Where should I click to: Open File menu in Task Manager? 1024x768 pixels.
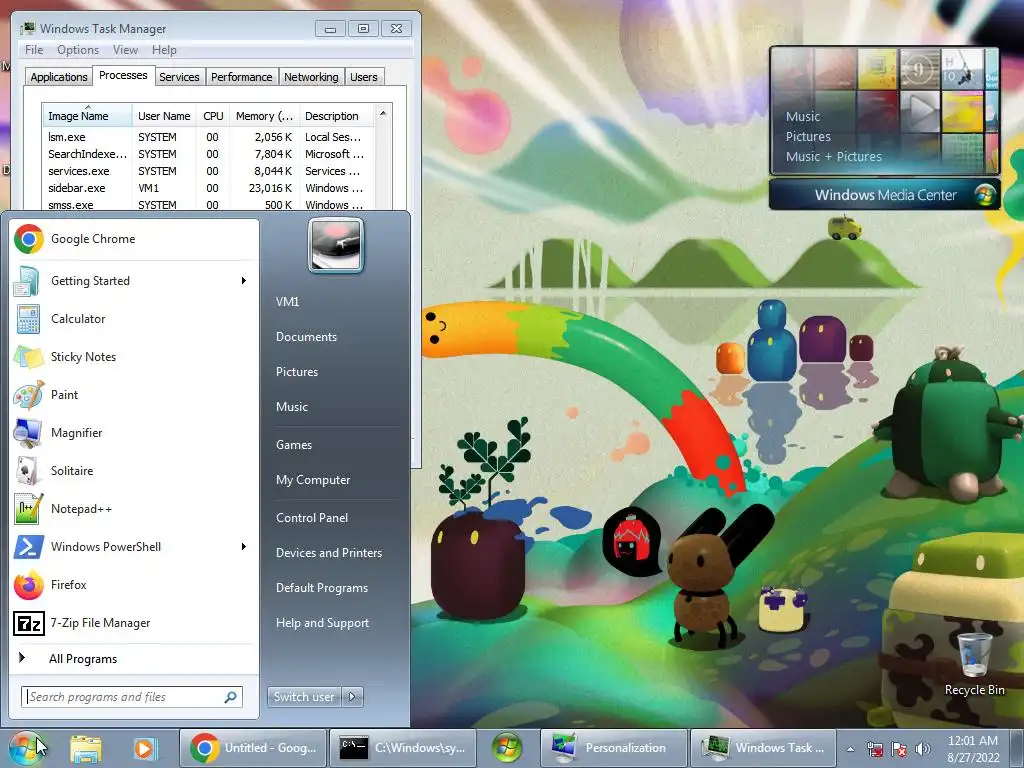pyautogui.click(x=34, y=50)
